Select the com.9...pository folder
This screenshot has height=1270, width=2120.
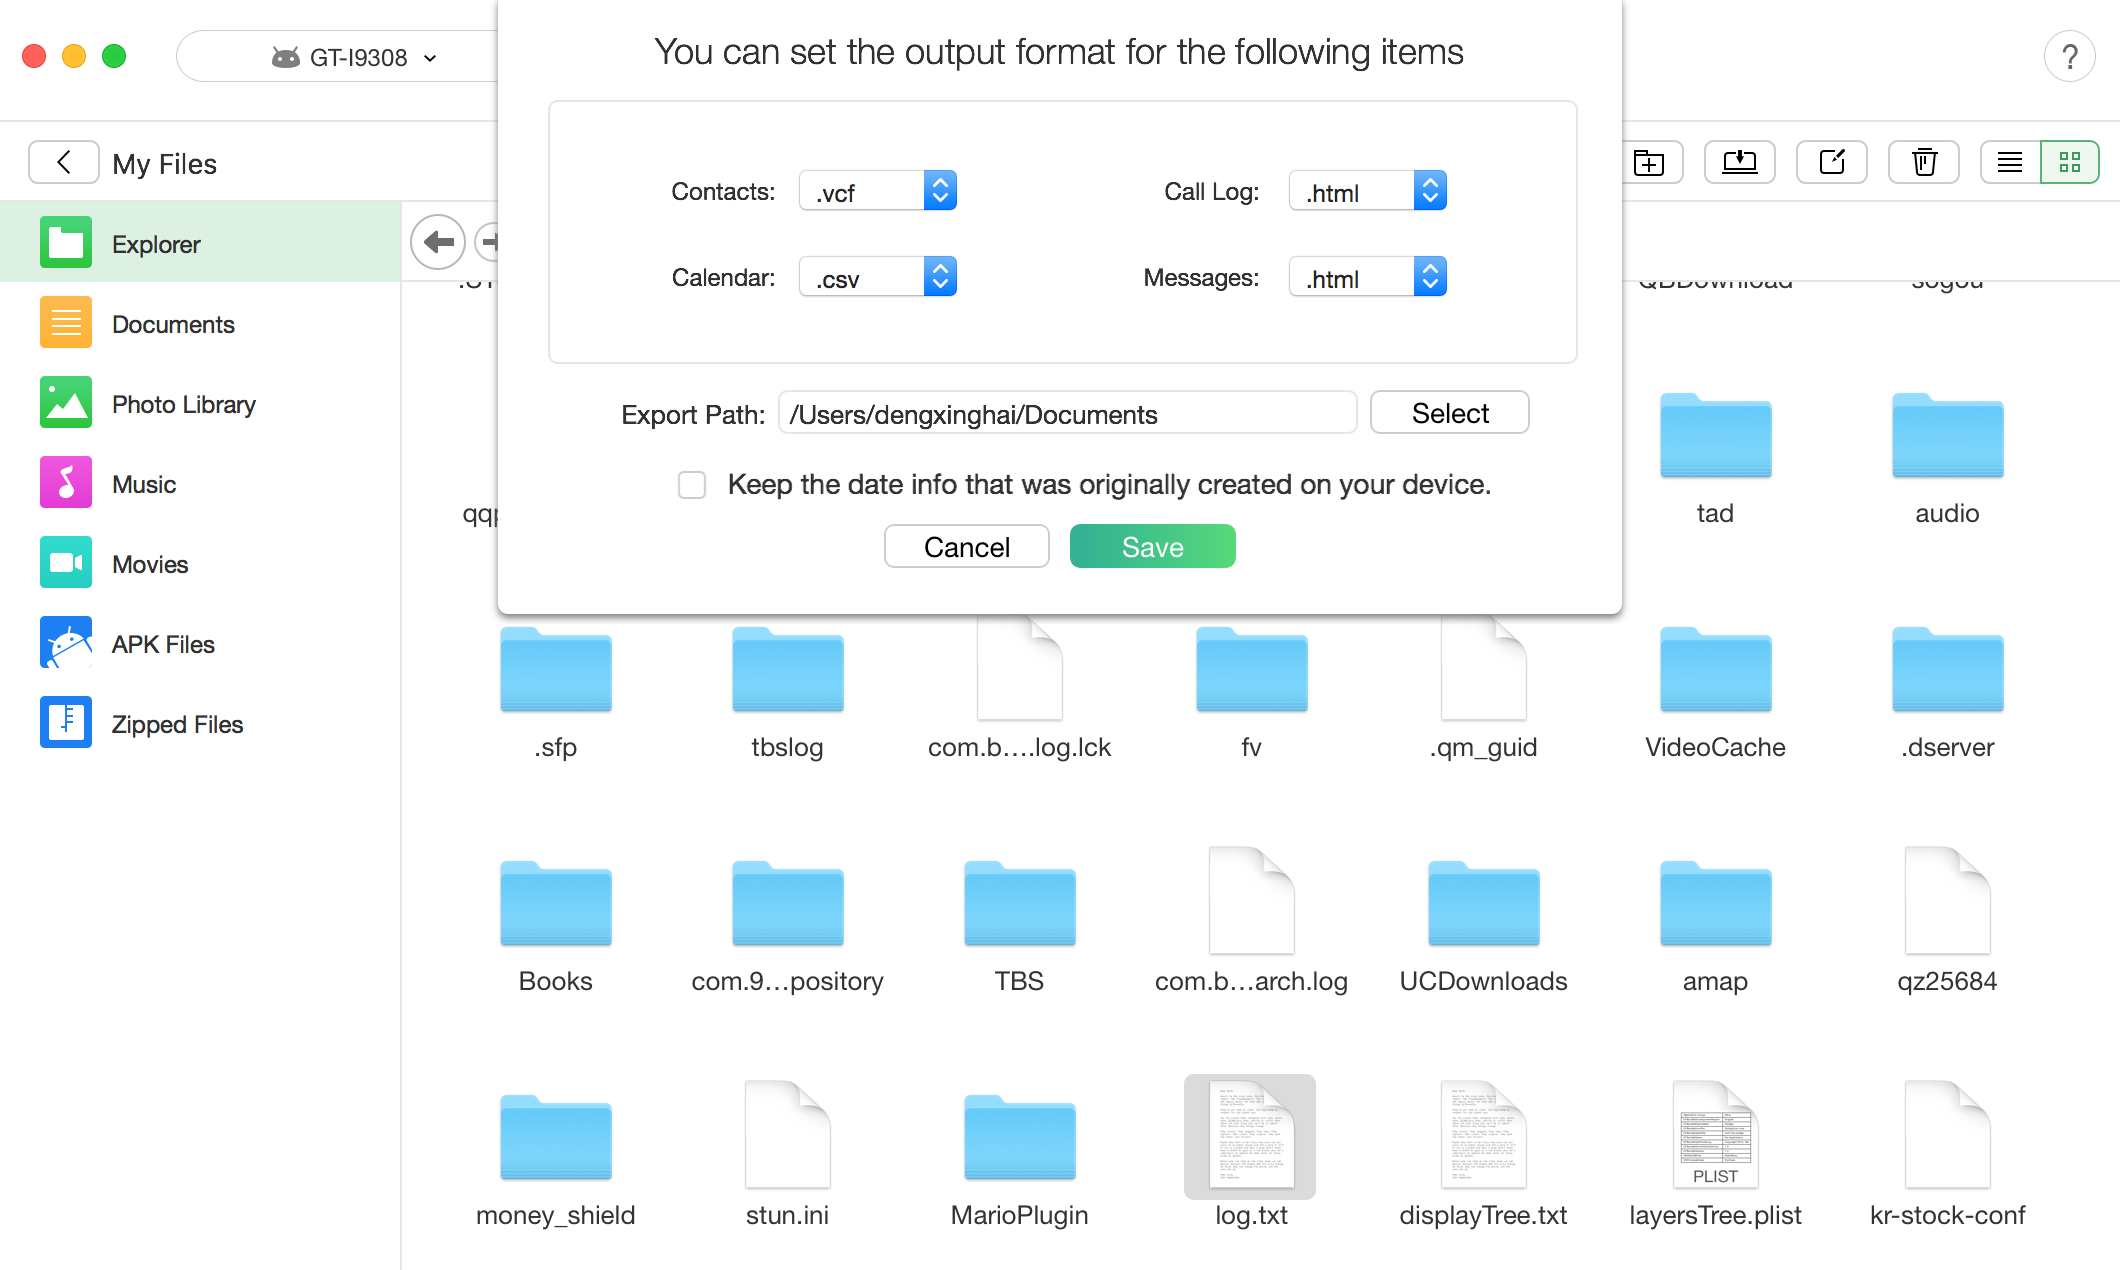[787, 904]
